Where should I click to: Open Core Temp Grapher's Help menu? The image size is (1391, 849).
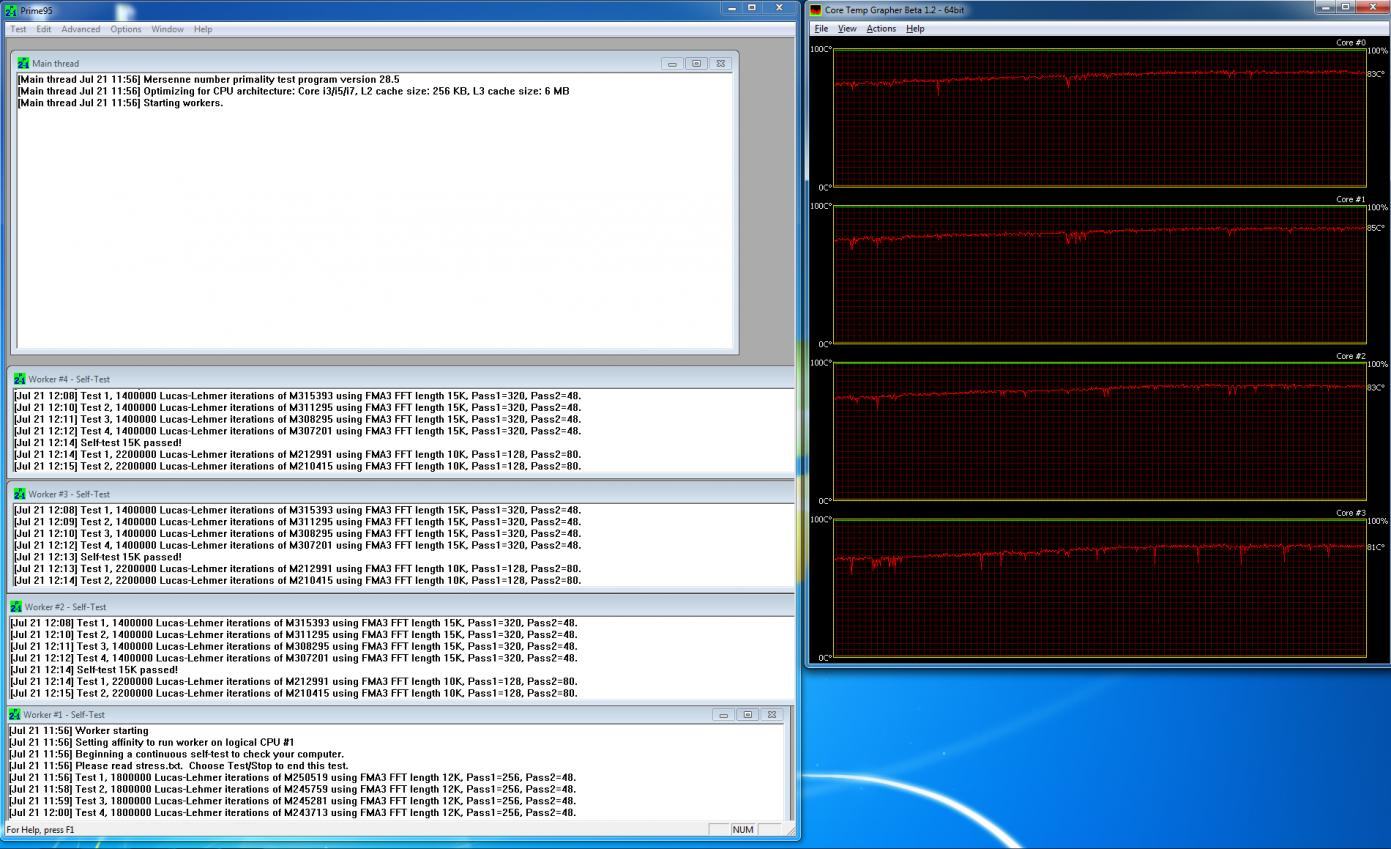pos(915,28)
